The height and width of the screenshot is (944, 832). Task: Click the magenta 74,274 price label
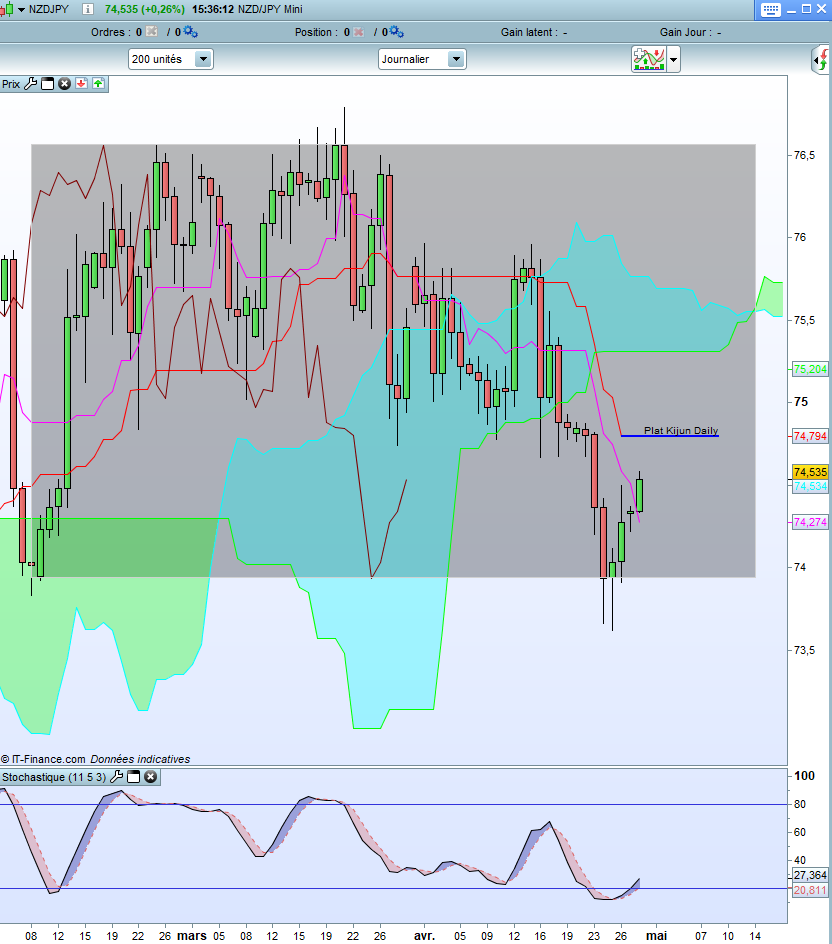point(810,522)
